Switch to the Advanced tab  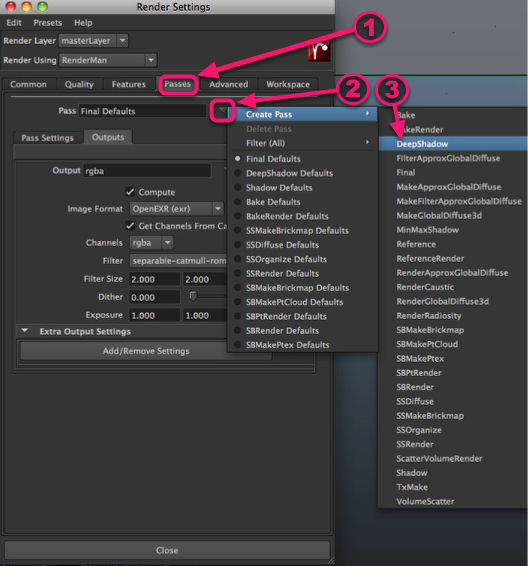click(228, 84)
